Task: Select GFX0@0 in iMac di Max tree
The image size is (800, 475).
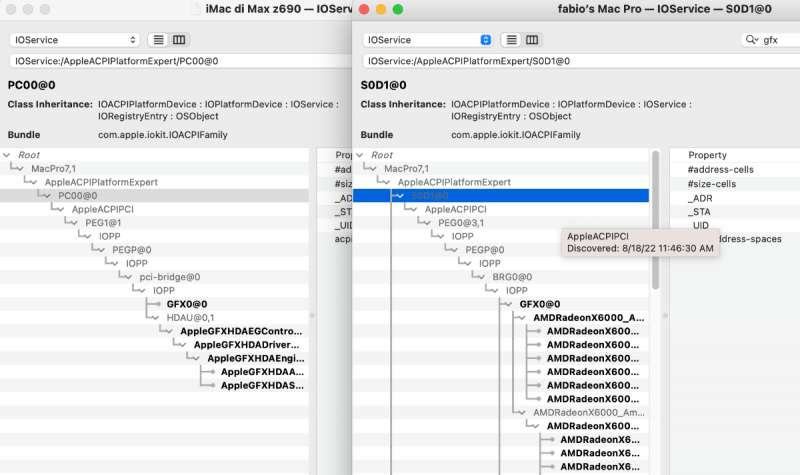Action: [187, 304]
